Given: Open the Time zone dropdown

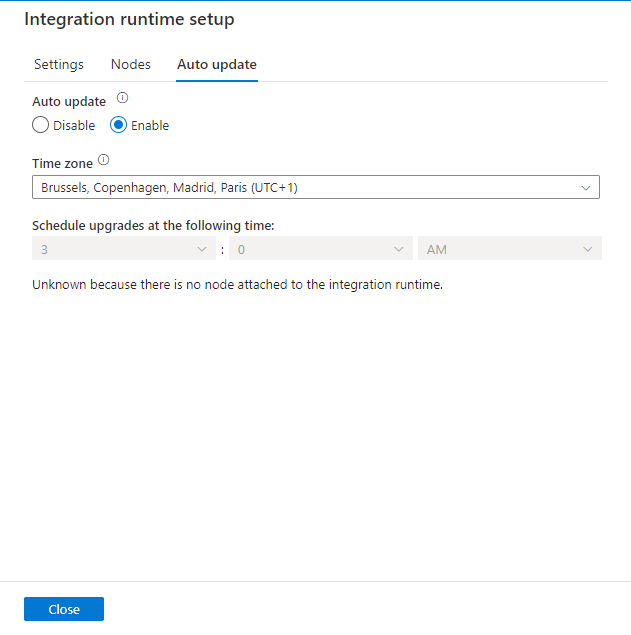Looking at the screenshot, I should pos(316,187).
